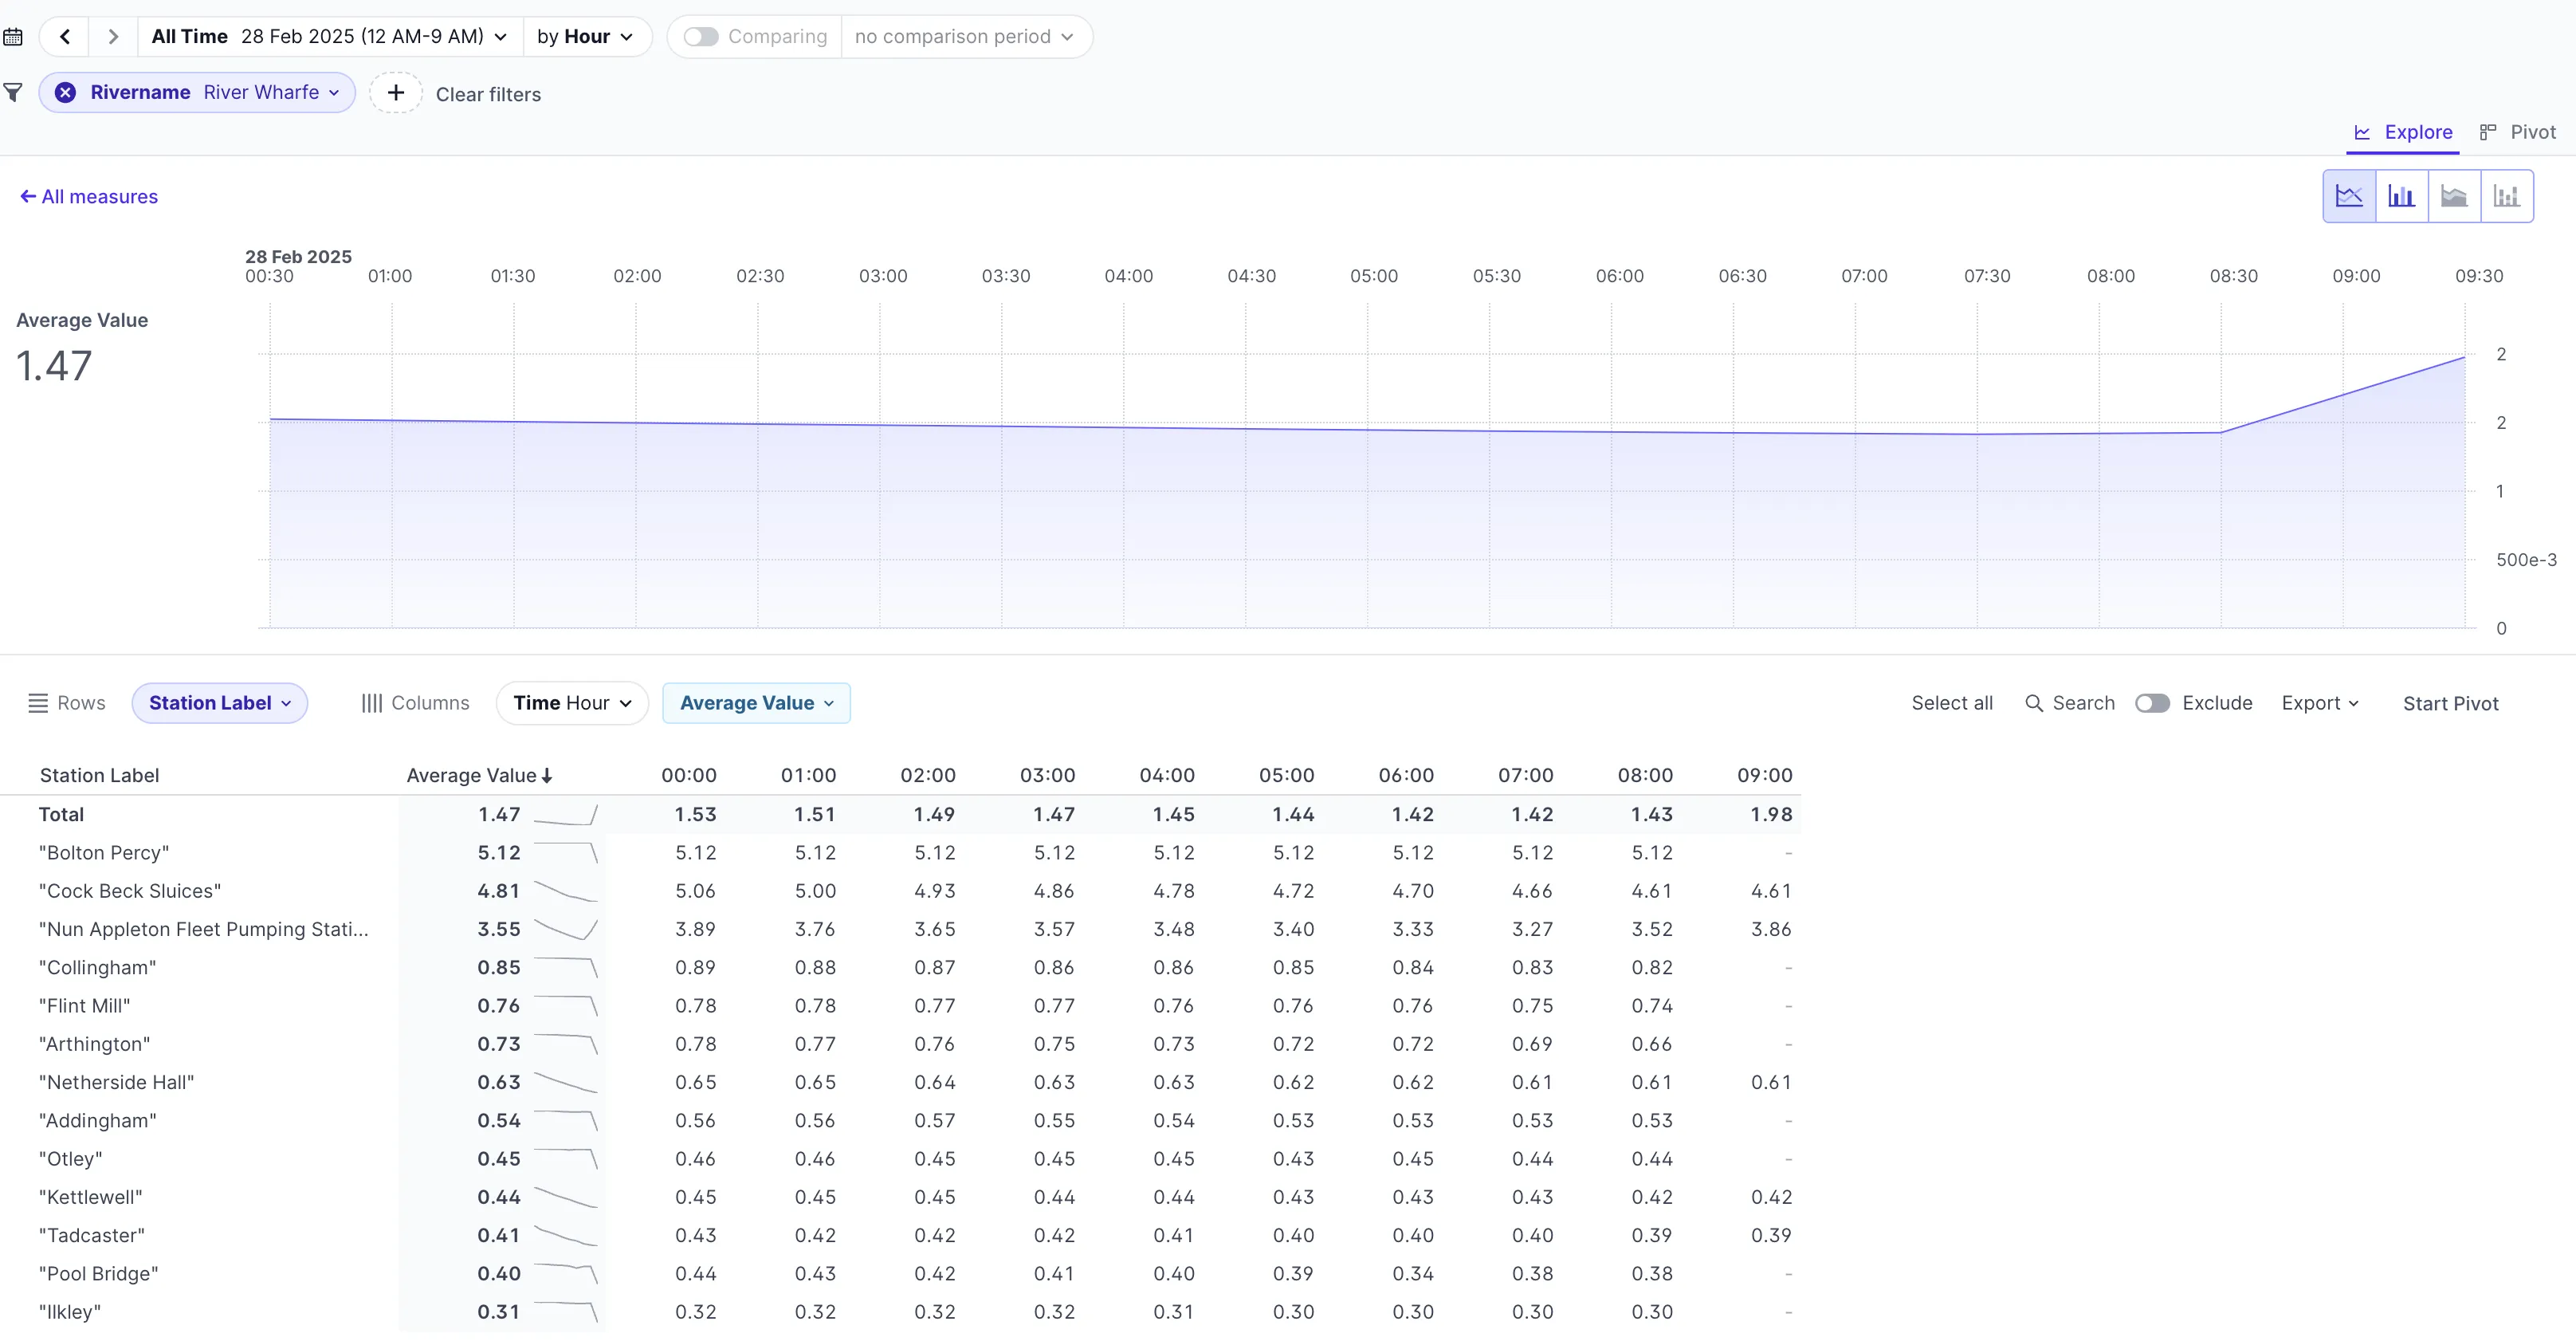The width and height of the screenshot is (2576, 1341).
Task: Toggle the Comparing switch
Action: (x=701, y=37)
